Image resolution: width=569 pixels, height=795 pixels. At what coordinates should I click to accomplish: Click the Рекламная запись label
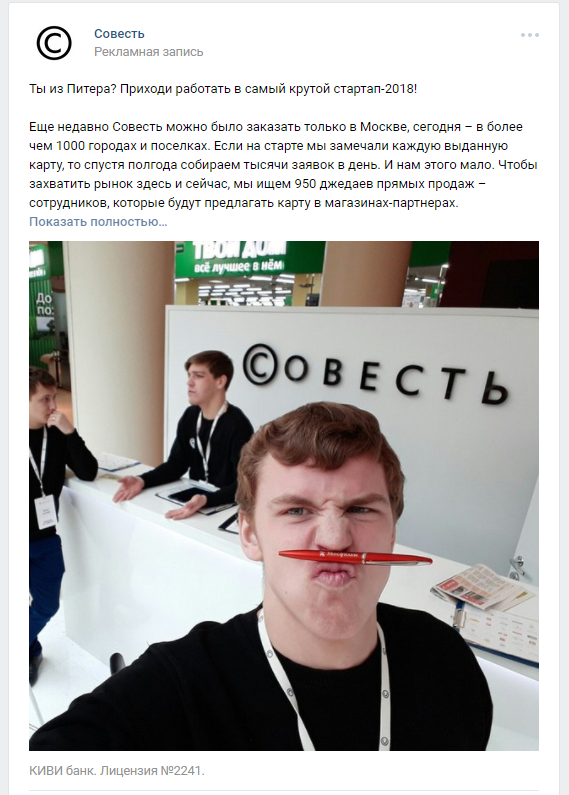149,52
